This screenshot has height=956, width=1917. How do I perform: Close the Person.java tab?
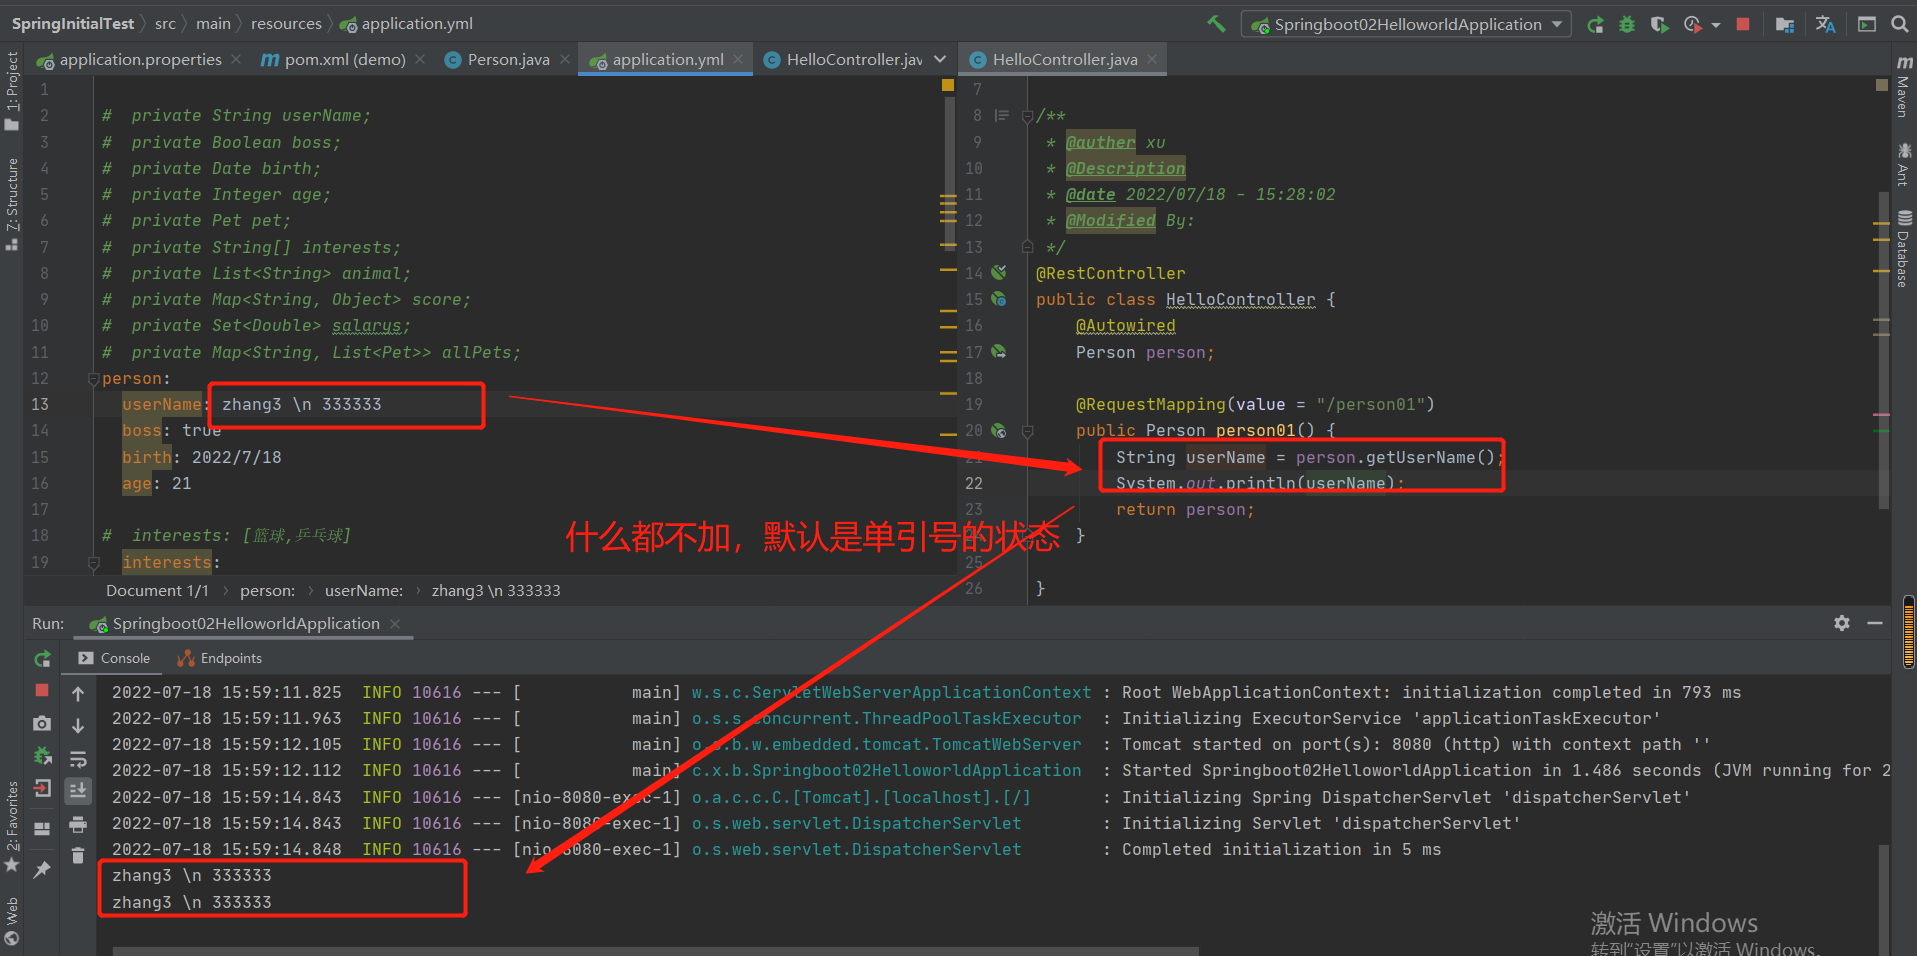565,60
